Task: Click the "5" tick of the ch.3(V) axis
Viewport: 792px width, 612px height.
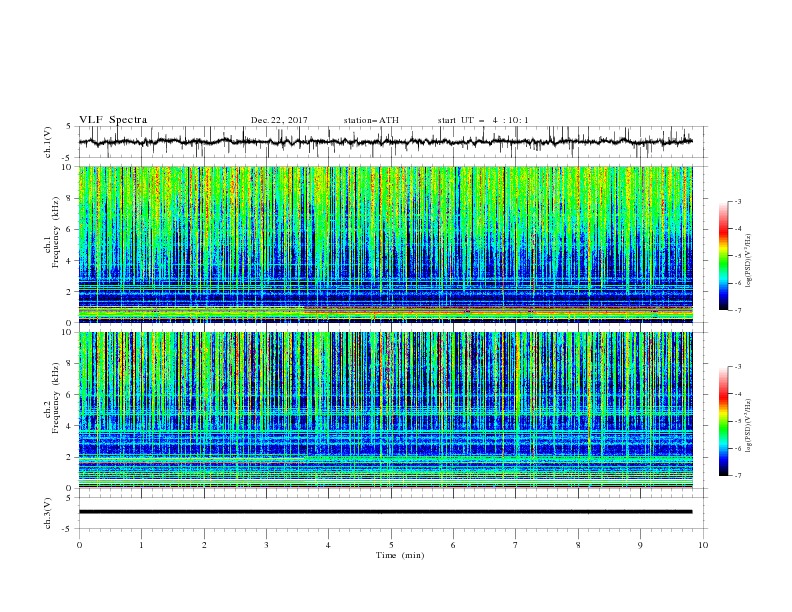Action: point(69,498)
